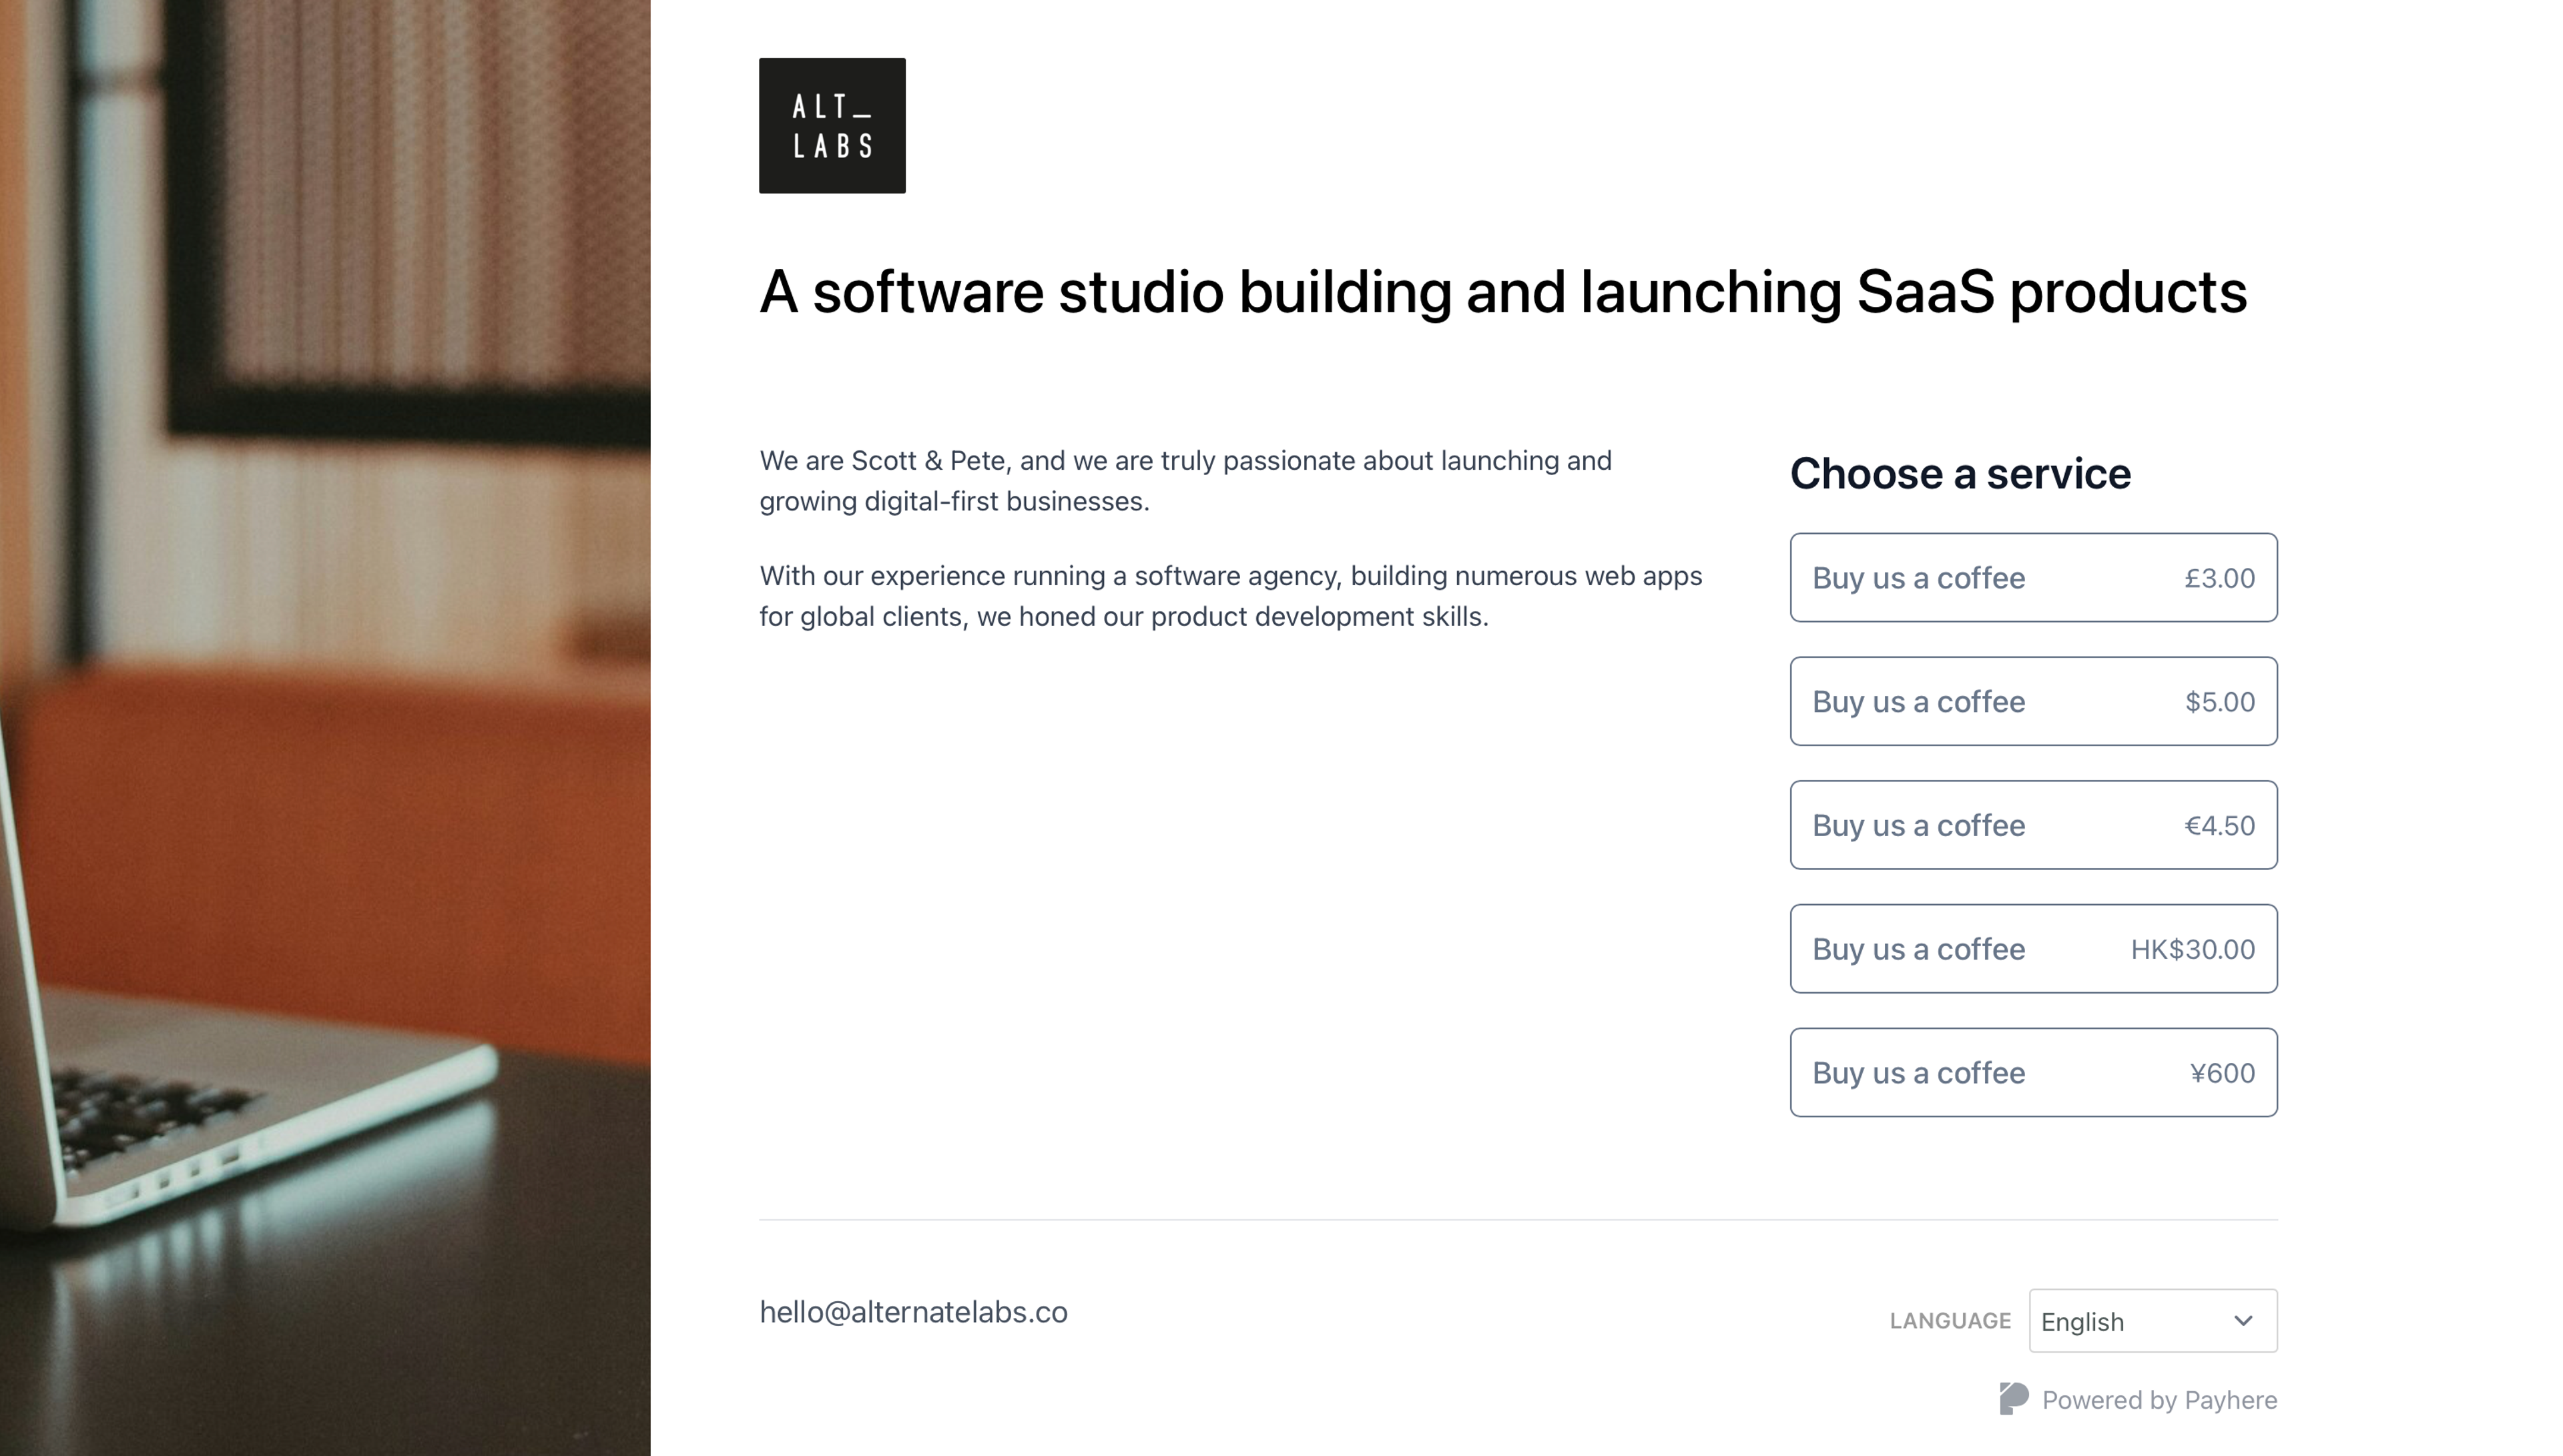This screenshot has height=1456, width=2563.
Task: Click the software studio headline text
Action: [1503, 292]
